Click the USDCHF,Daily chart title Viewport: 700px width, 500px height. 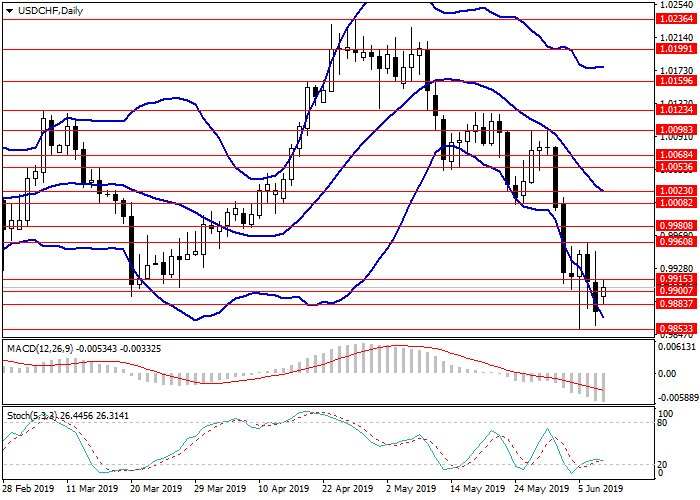pos(47,10)
